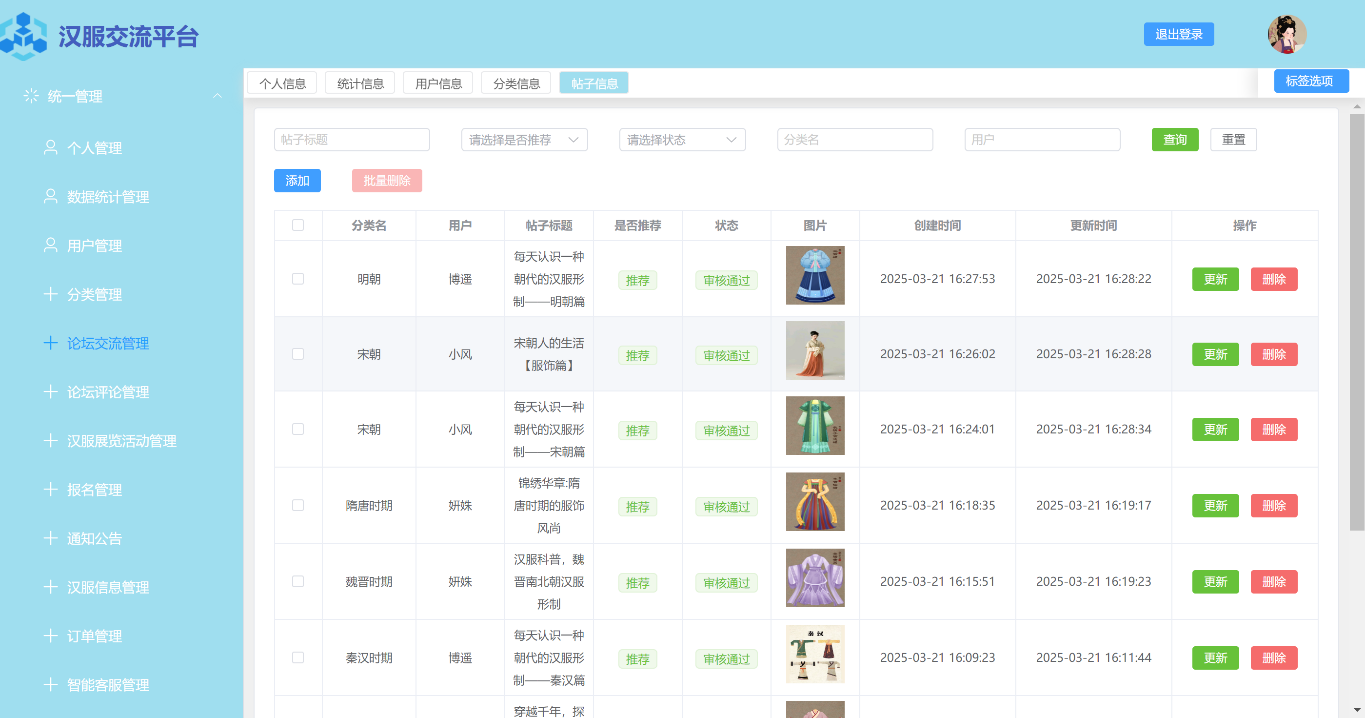Click plus icon next to 分类管理
This screenshot has height=718, width=1365.
(x=51, y=294)
